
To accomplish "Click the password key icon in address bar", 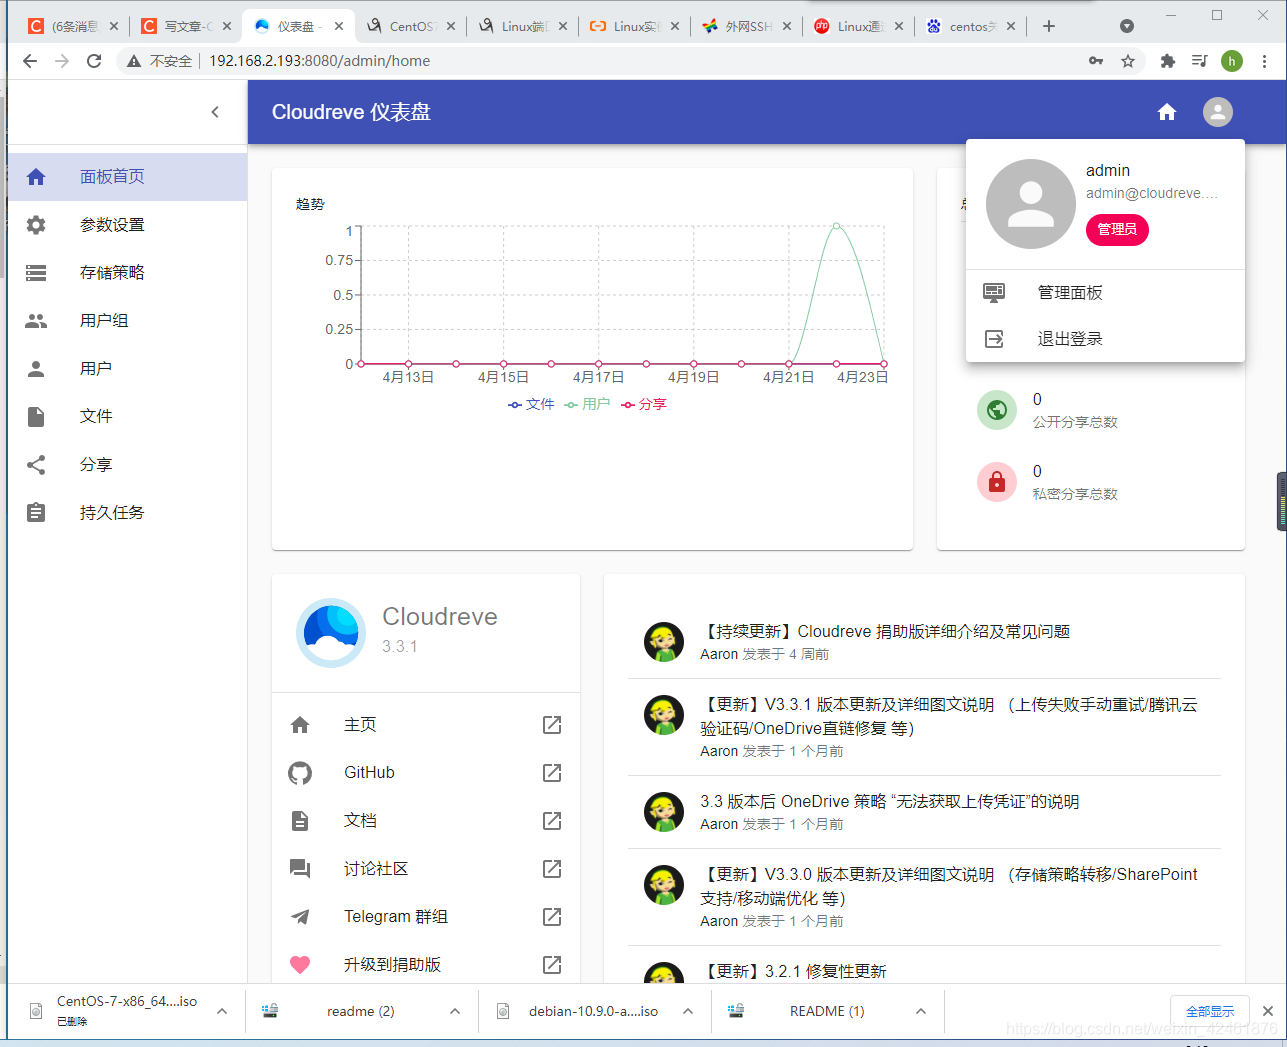I will tap(1096, 61).
